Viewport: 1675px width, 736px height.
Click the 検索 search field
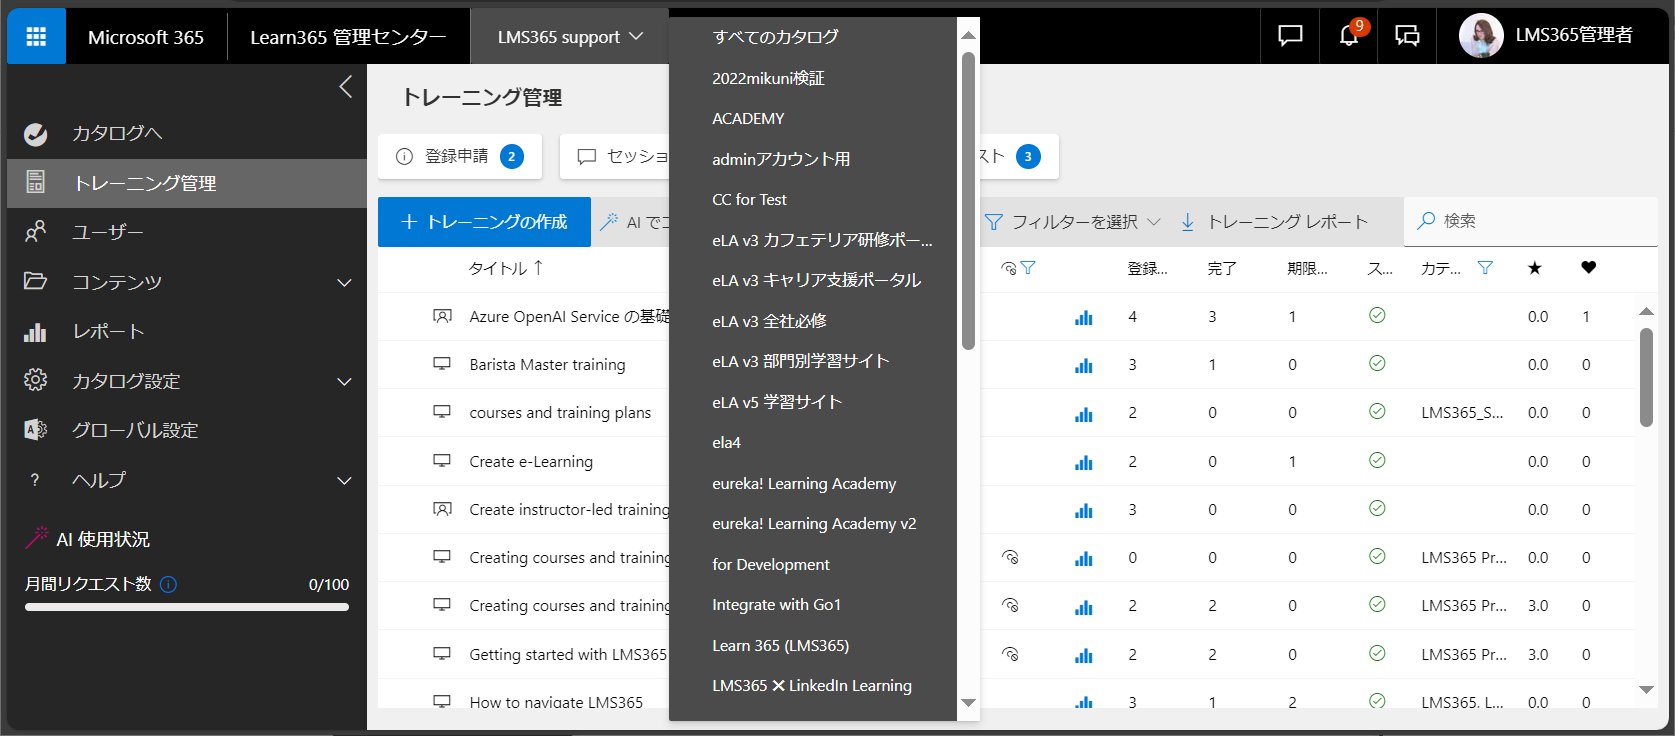point(1530,221)
